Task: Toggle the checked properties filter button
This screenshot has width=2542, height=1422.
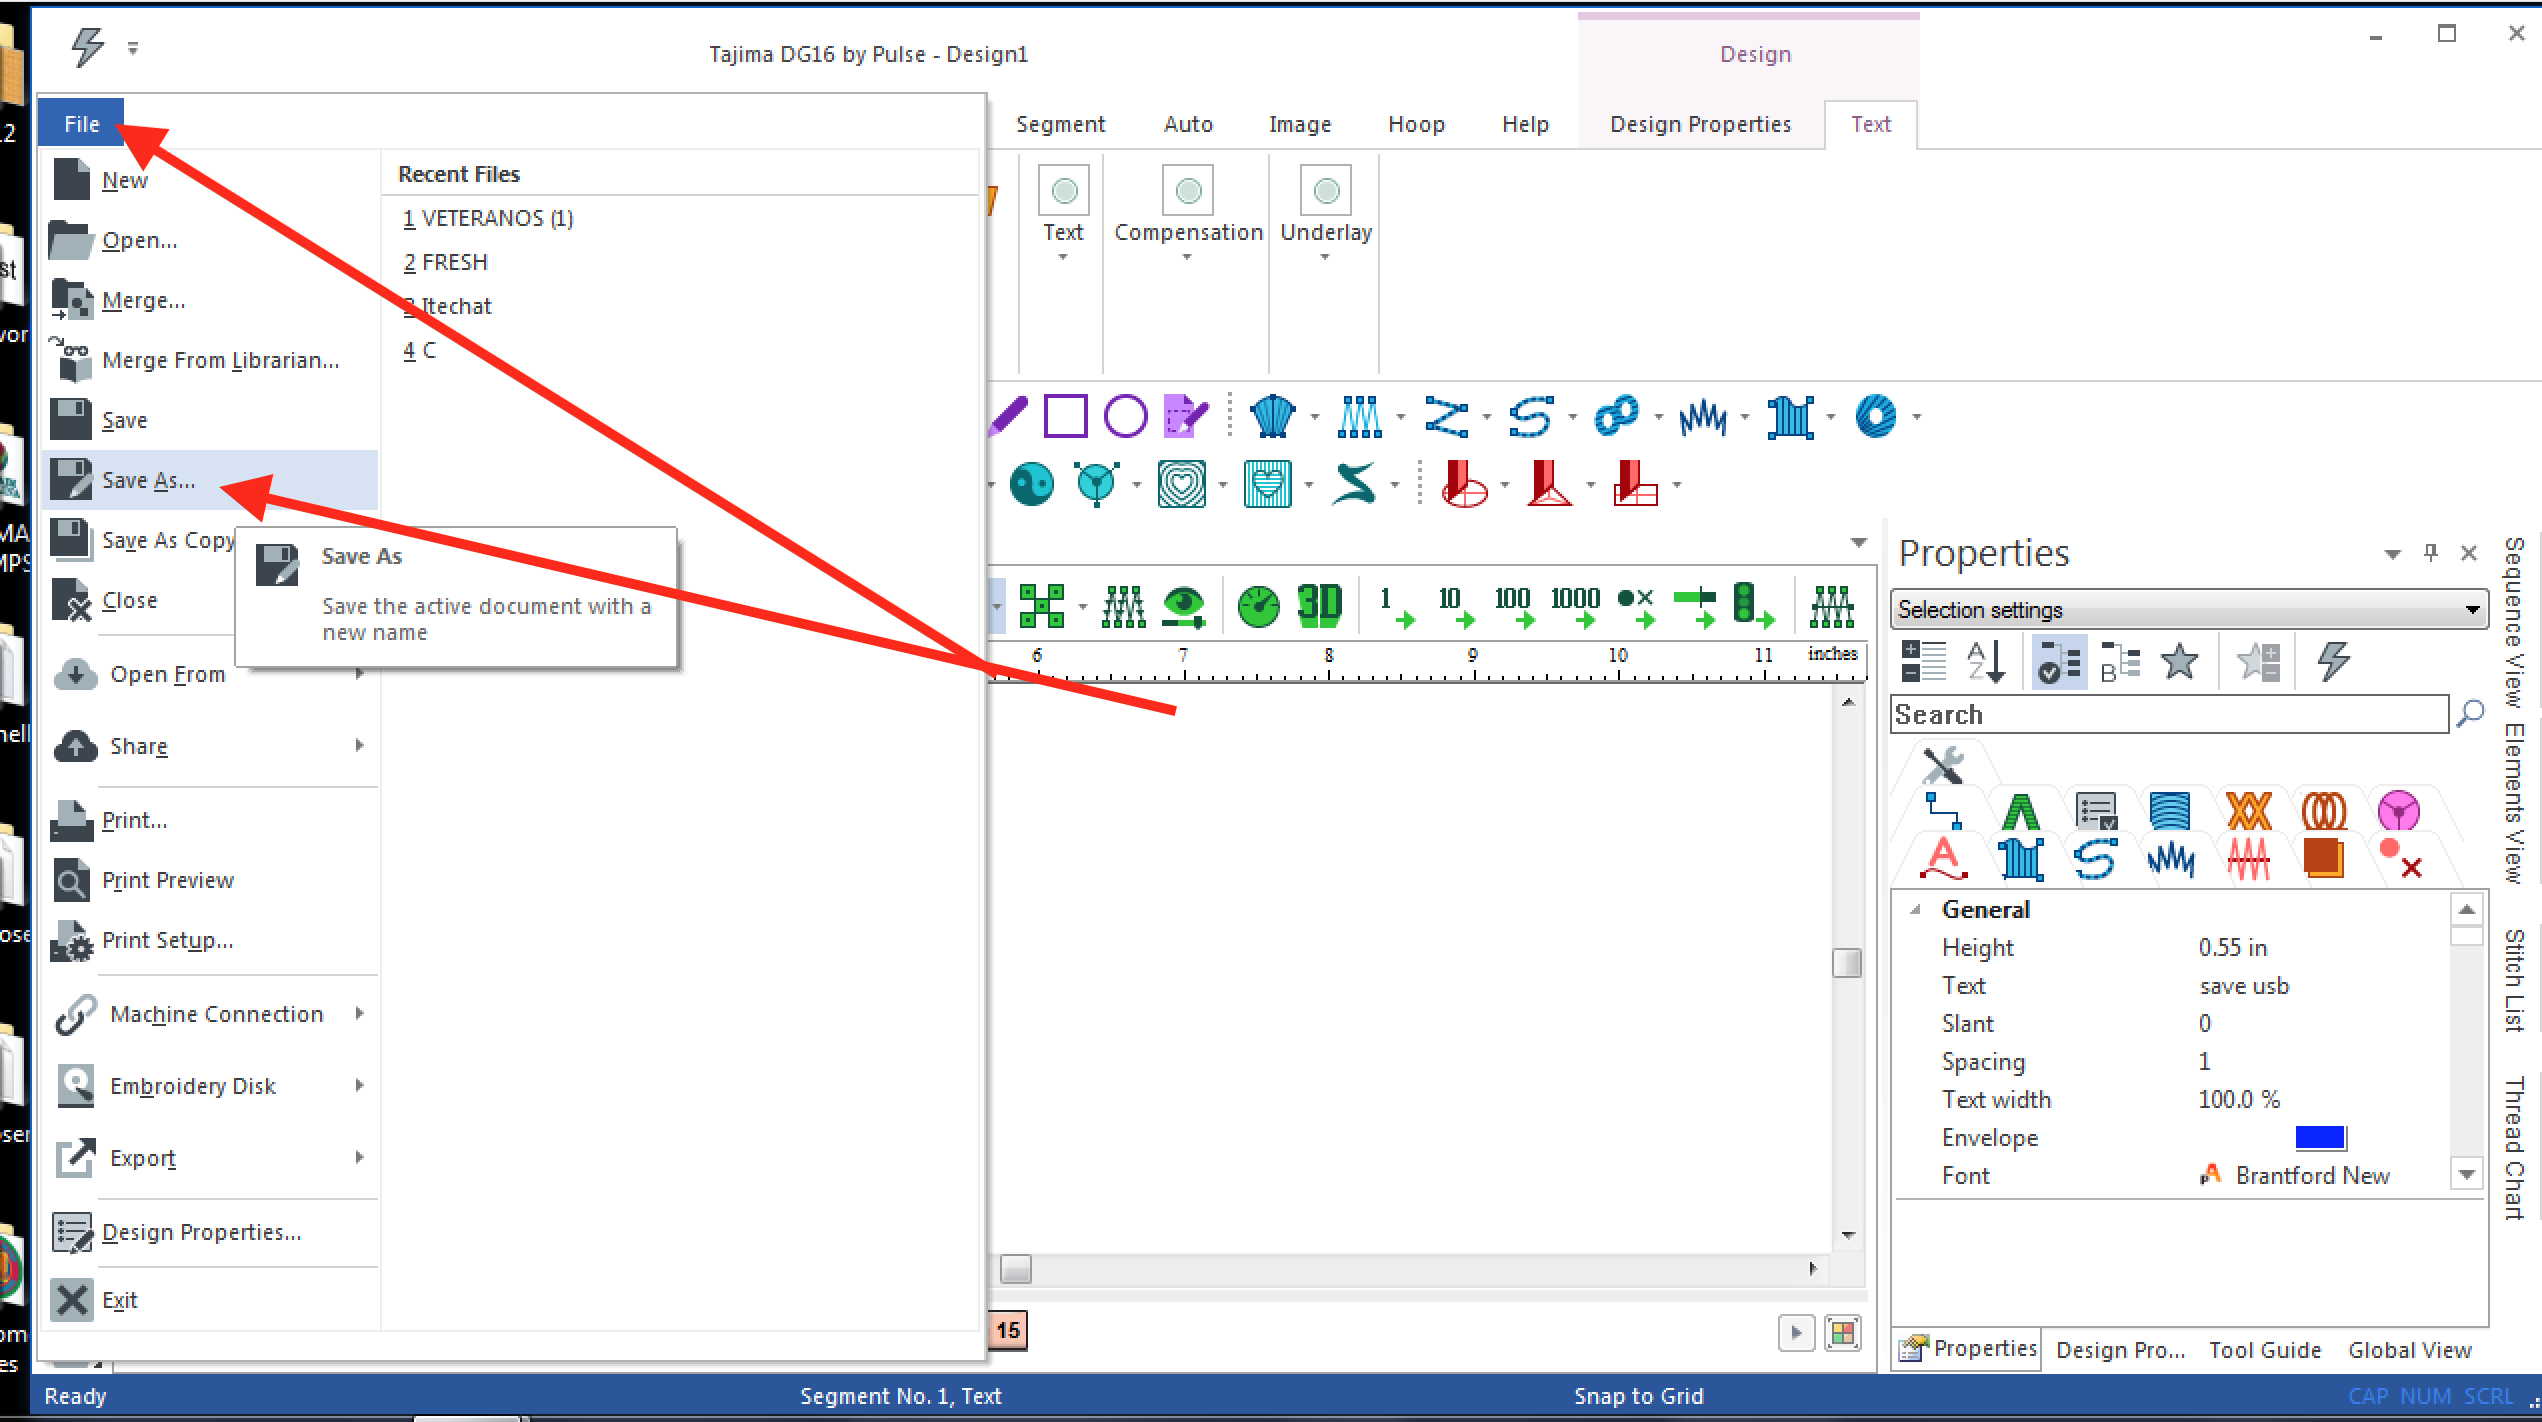Action: coord(2059,661)
